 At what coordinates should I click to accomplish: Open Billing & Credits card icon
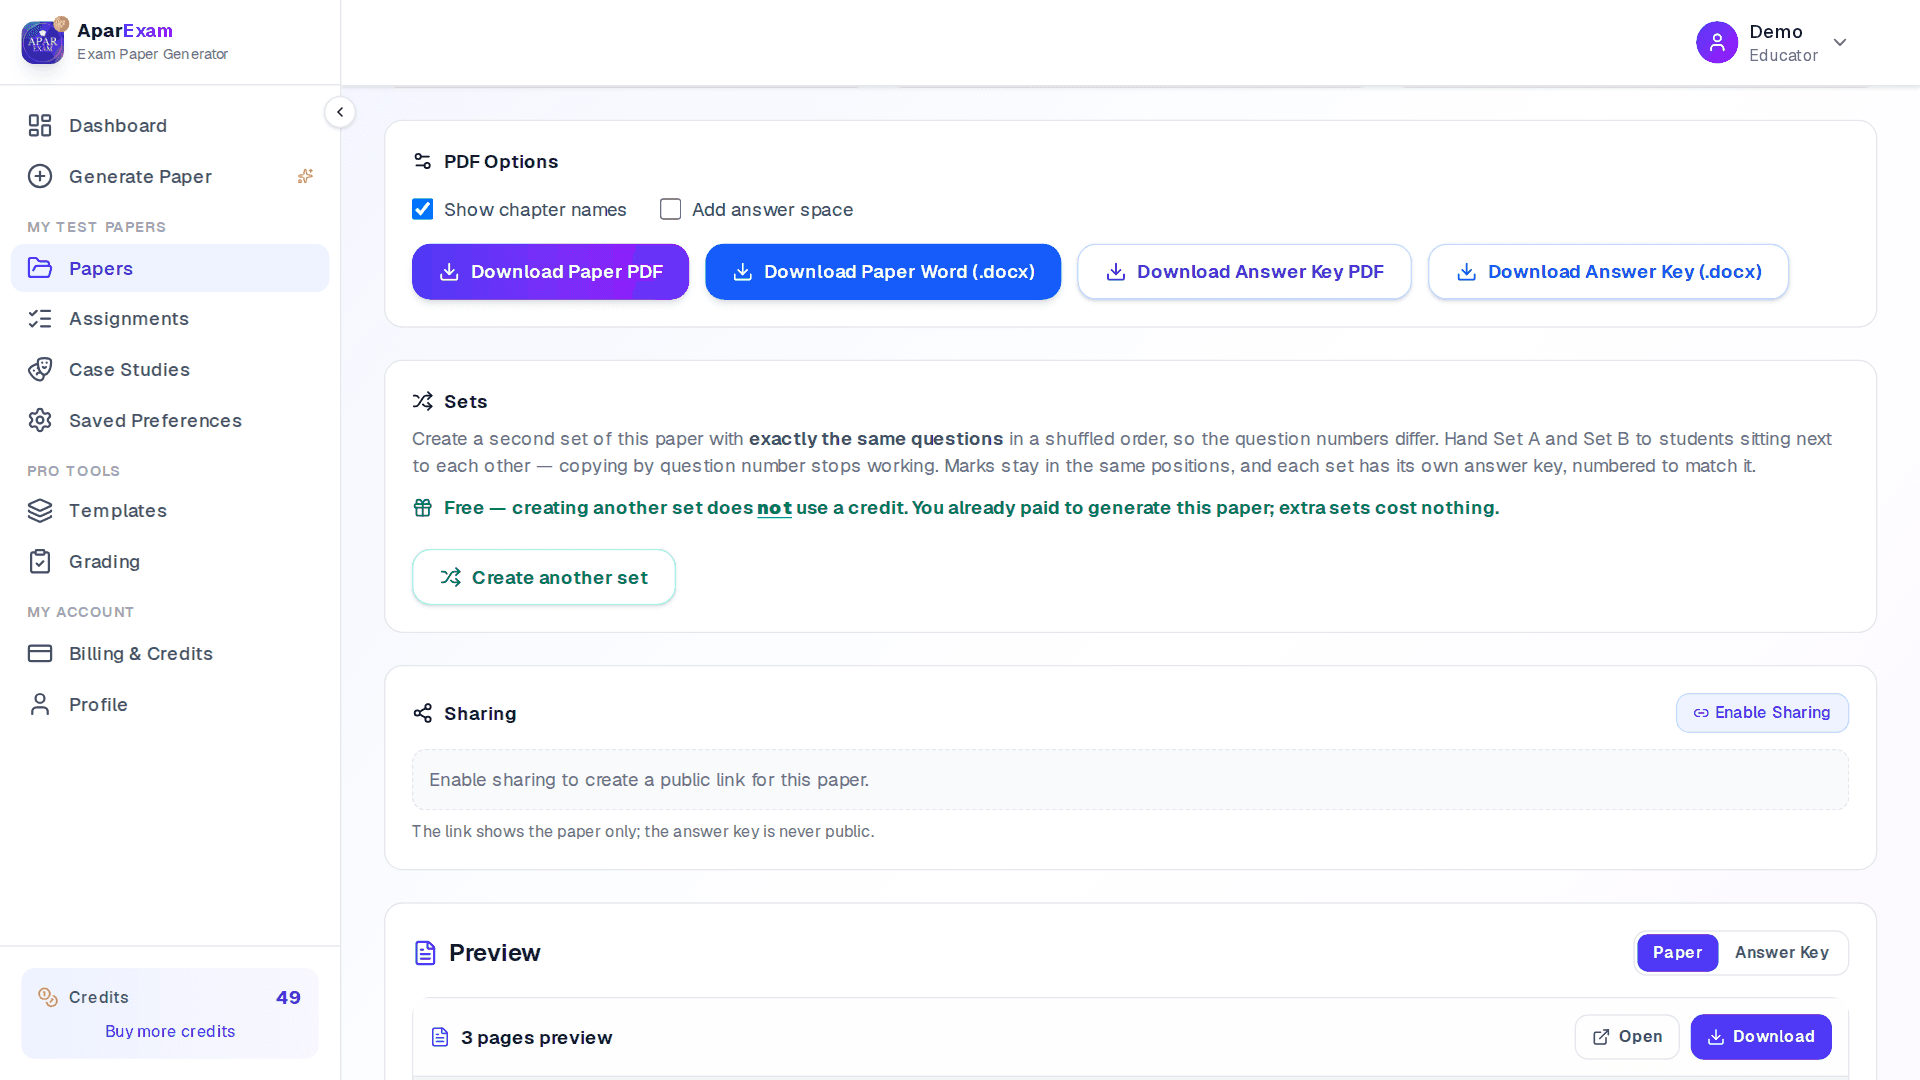click(40, 653)
